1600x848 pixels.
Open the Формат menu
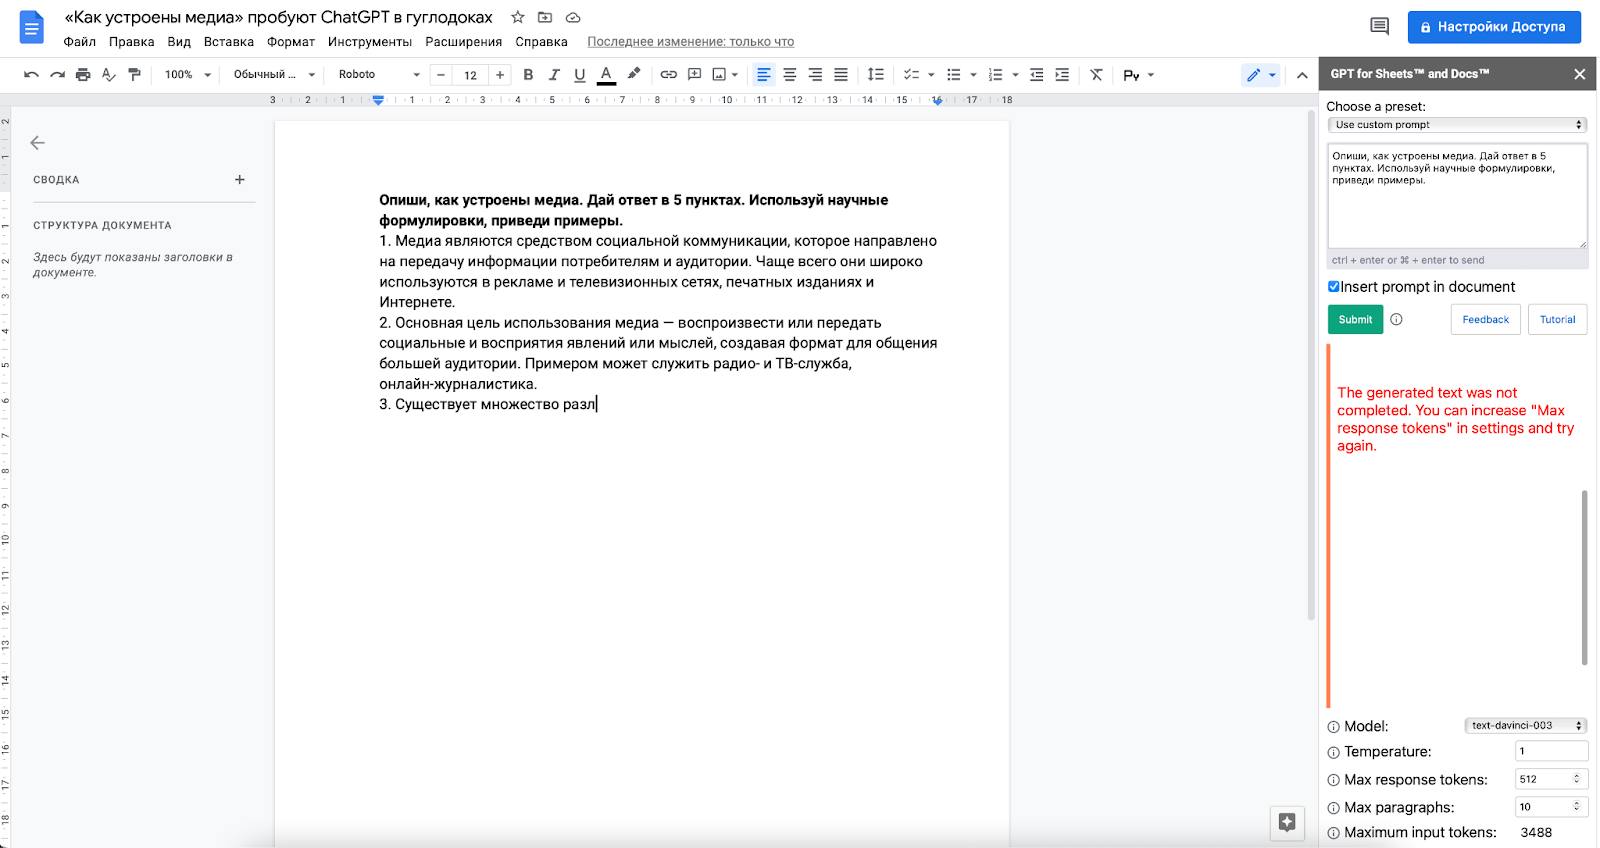[x=291, y=42]
